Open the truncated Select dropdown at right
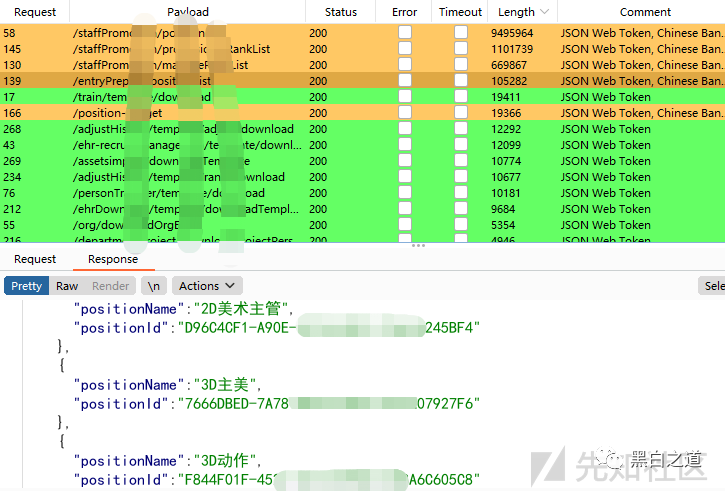This screenshot has height=491, width=725. [711, 286]
